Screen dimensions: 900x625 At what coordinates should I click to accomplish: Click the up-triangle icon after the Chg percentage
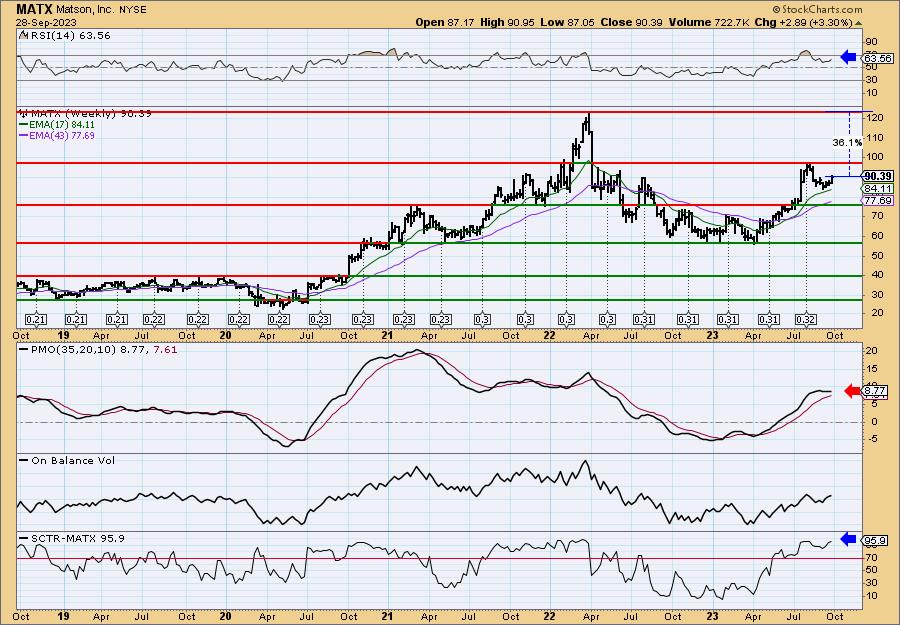click(859, 23)
